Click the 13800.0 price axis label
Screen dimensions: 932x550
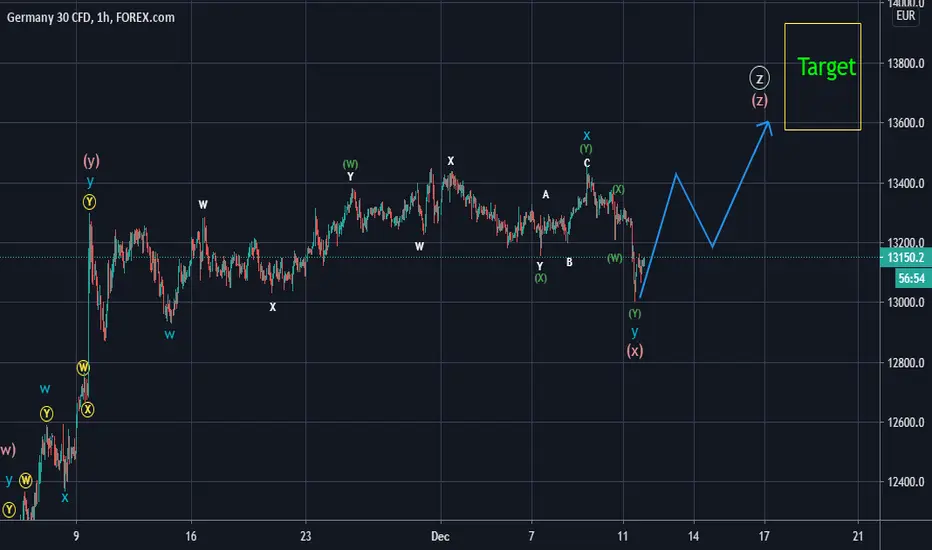pos(906,64)
